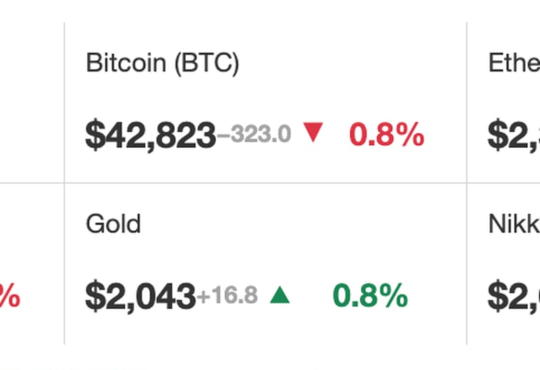Image resolution: width=540 pixels, height=370 pixels.
Task: Open the partially visible Nikkei label
Action: [514, 224]
